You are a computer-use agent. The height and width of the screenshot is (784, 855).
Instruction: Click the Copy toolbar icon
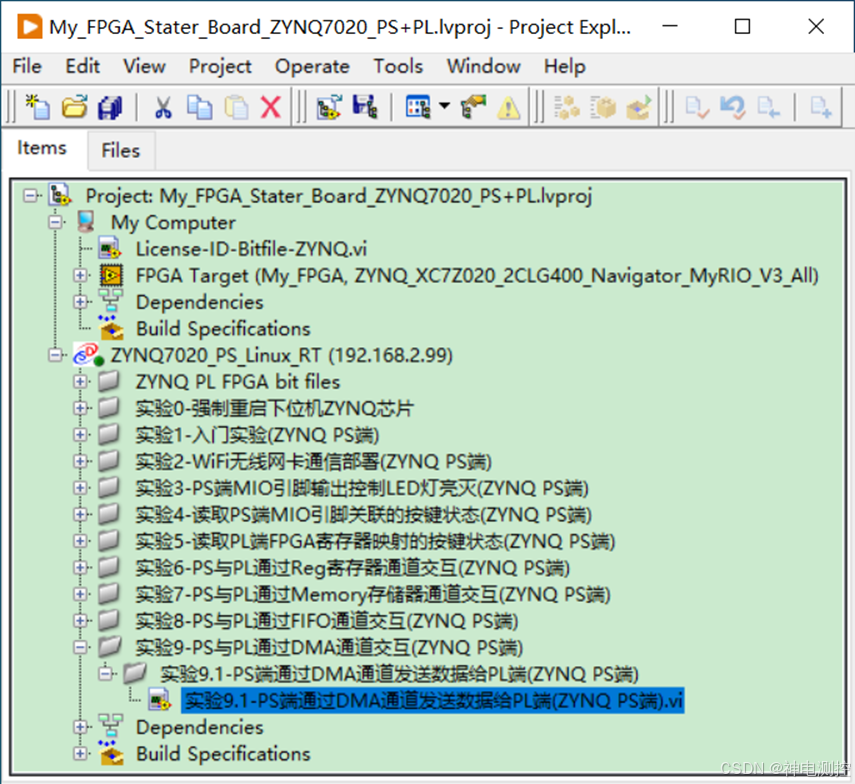click(x=200, y=107)
